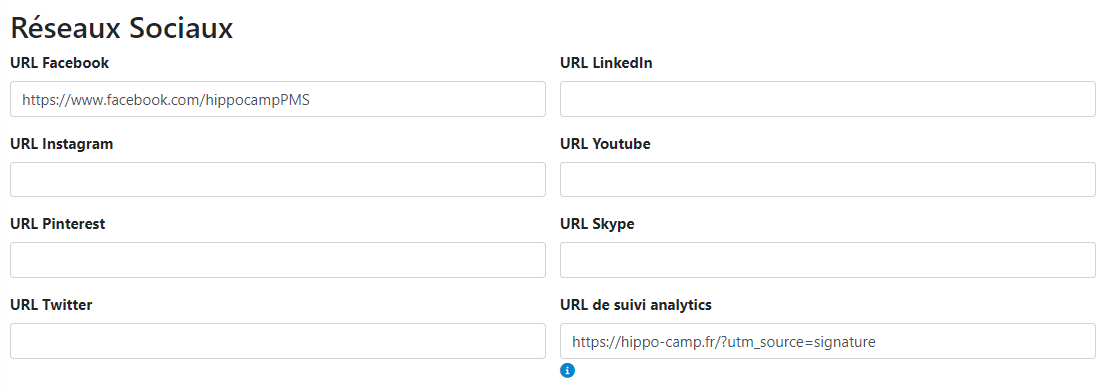Click the "URL Skype" label
1109x386 pixels.
pos(597,224)
